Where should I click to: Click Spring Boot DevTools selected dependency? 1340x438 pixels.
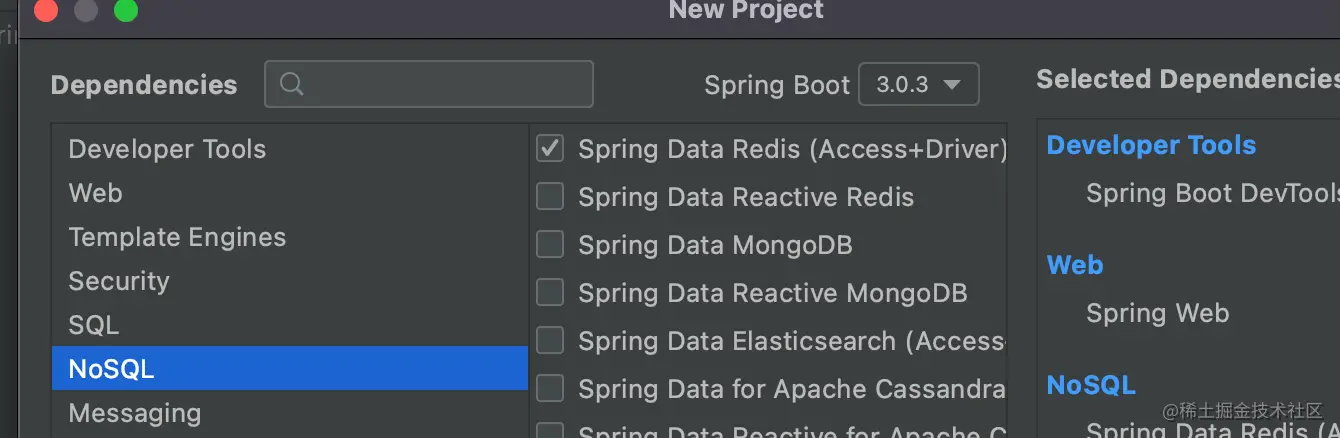(1210, 193)
